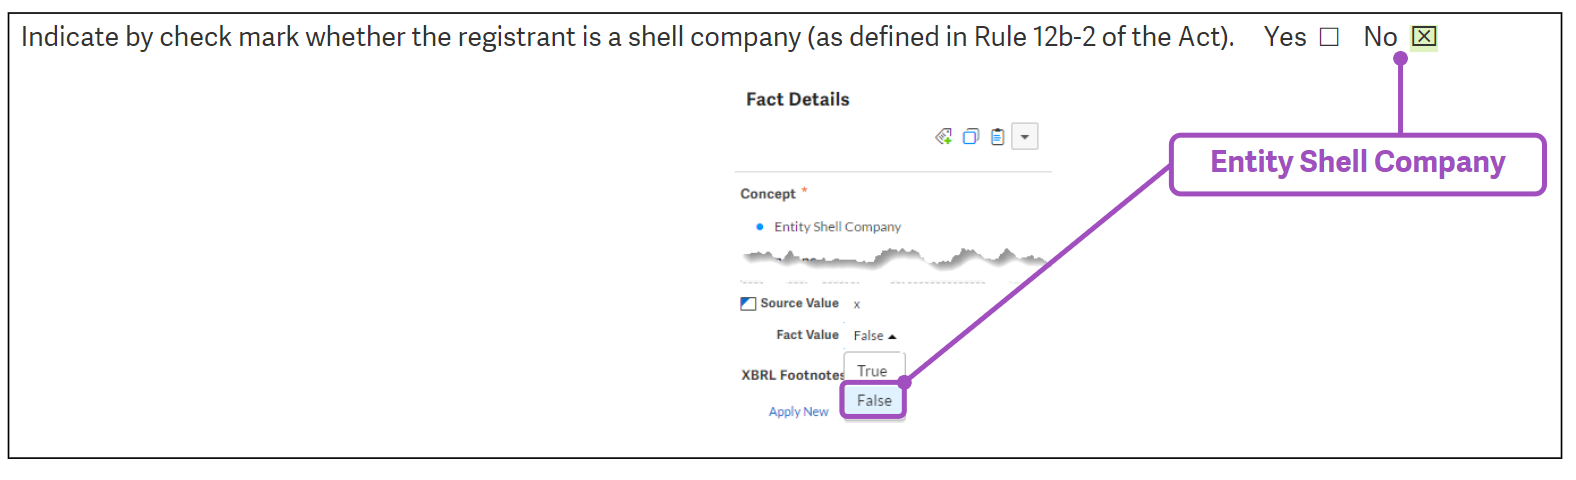Click the purple Entity Shell Company callout
The height and width of the screenshot is (480, 1576).
tap(1357, 163)
